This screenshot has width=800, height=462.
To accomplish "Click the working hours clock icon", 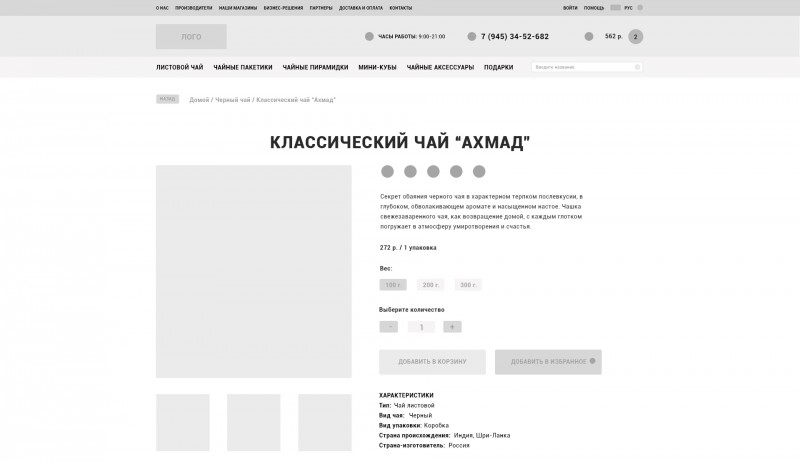I will (x=369, y=36).
